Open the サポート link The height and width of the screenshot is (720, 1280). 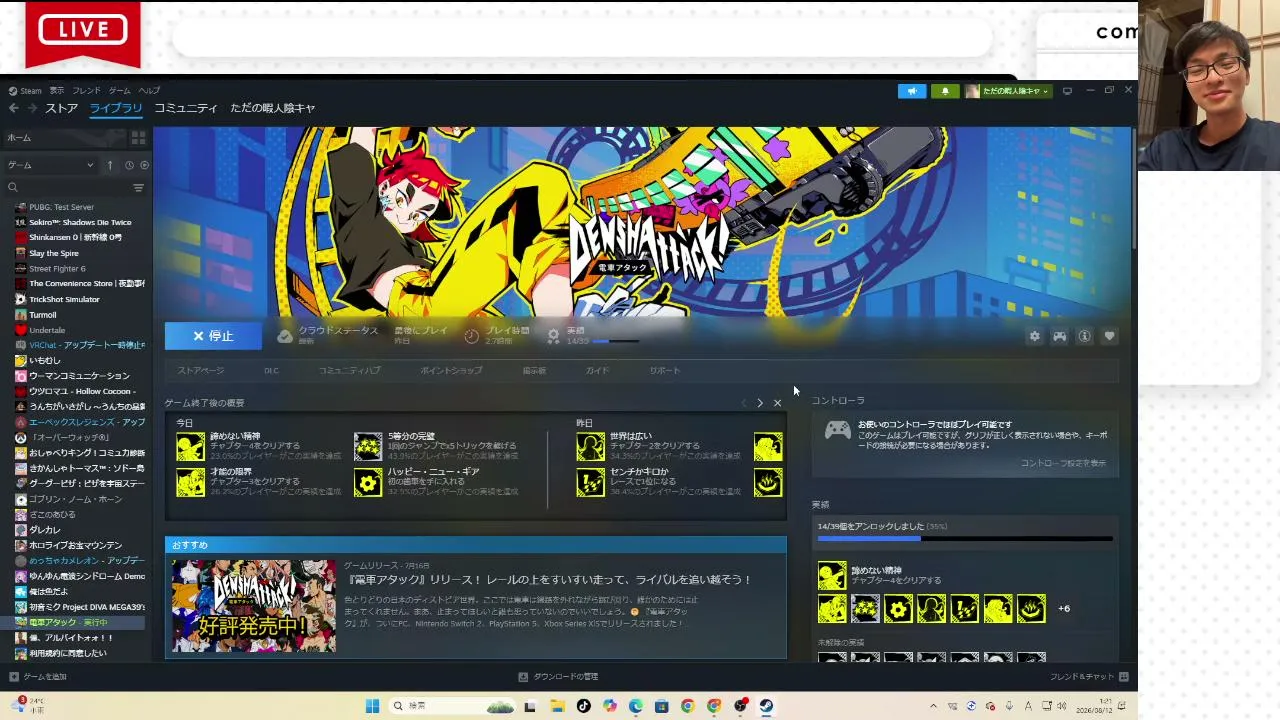click(x=665, y=371)
